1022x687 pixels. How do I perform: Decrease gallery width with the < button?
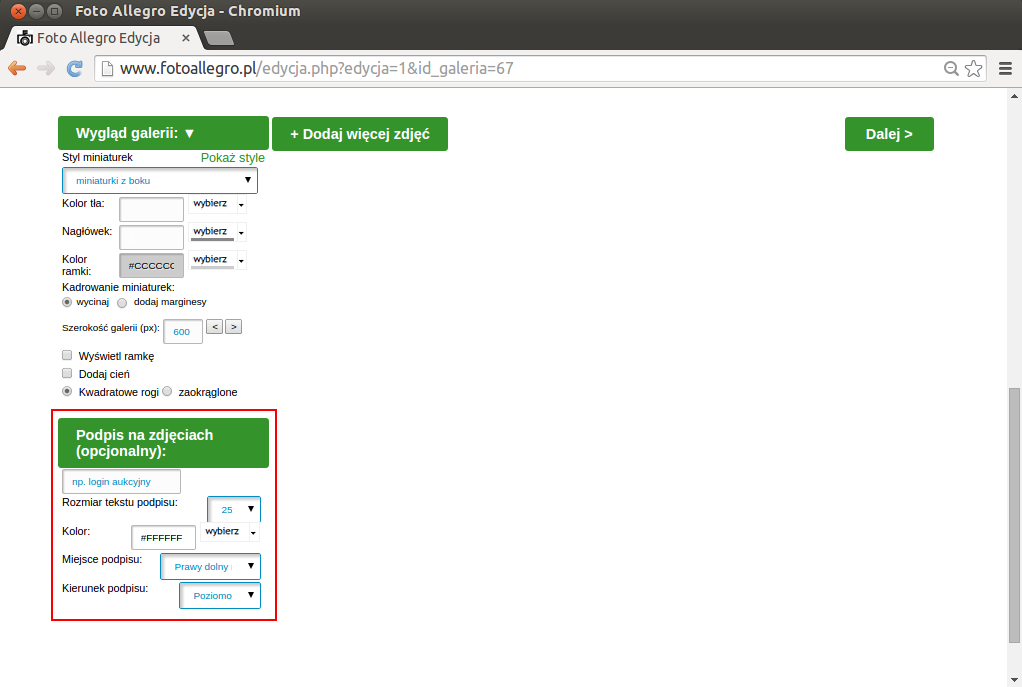214,327
